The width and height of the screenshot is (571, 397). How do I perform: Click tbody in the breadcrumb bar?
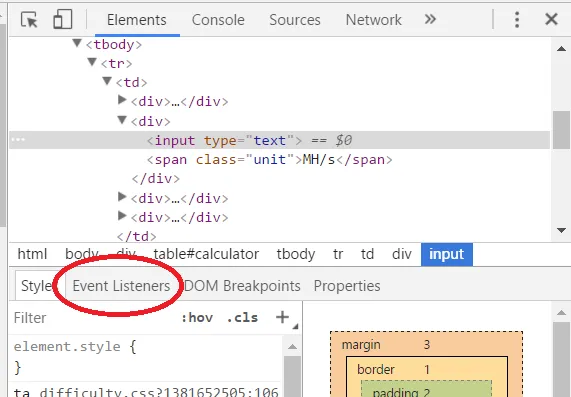pos(296,254)
